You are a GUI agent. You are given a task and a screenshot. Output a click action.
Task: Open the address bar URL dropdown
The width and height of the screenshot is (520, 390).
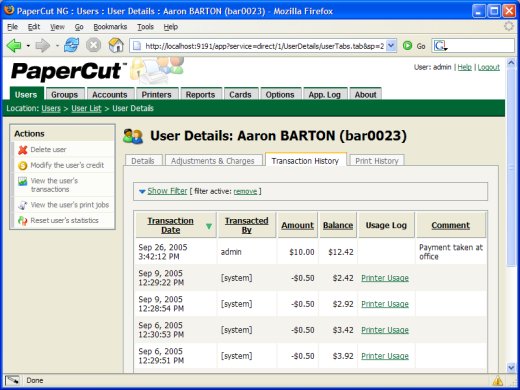tap(392, 46)
